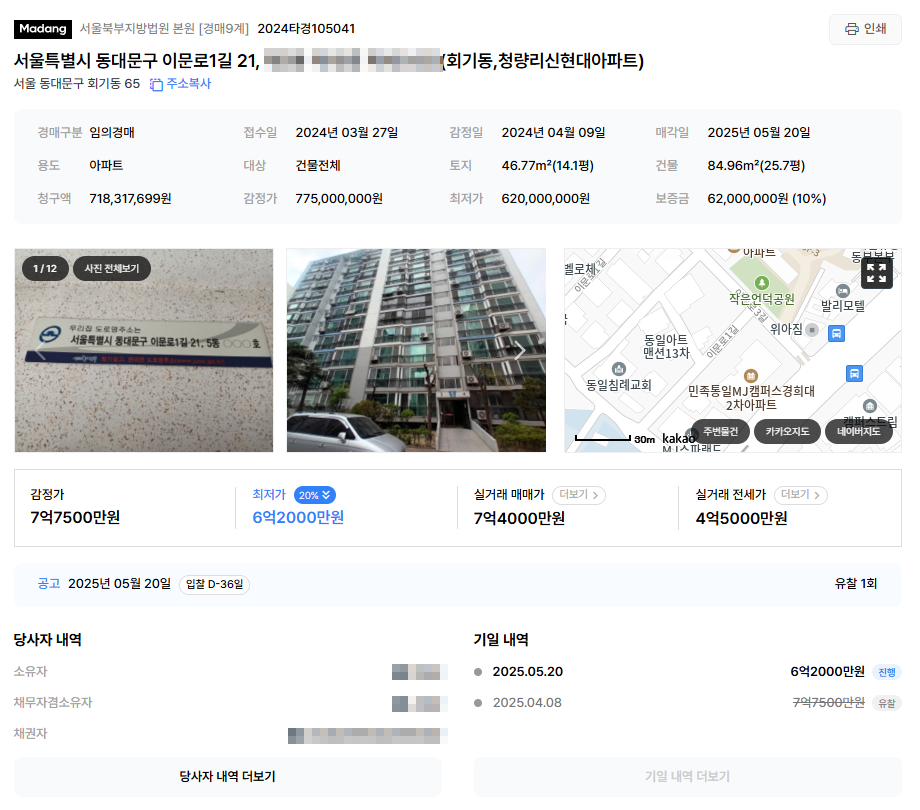The height and width of the screenshot is (810, 920).
Task: Click 매각일 2025년 05월 20일 value
Action: point(759,133)
